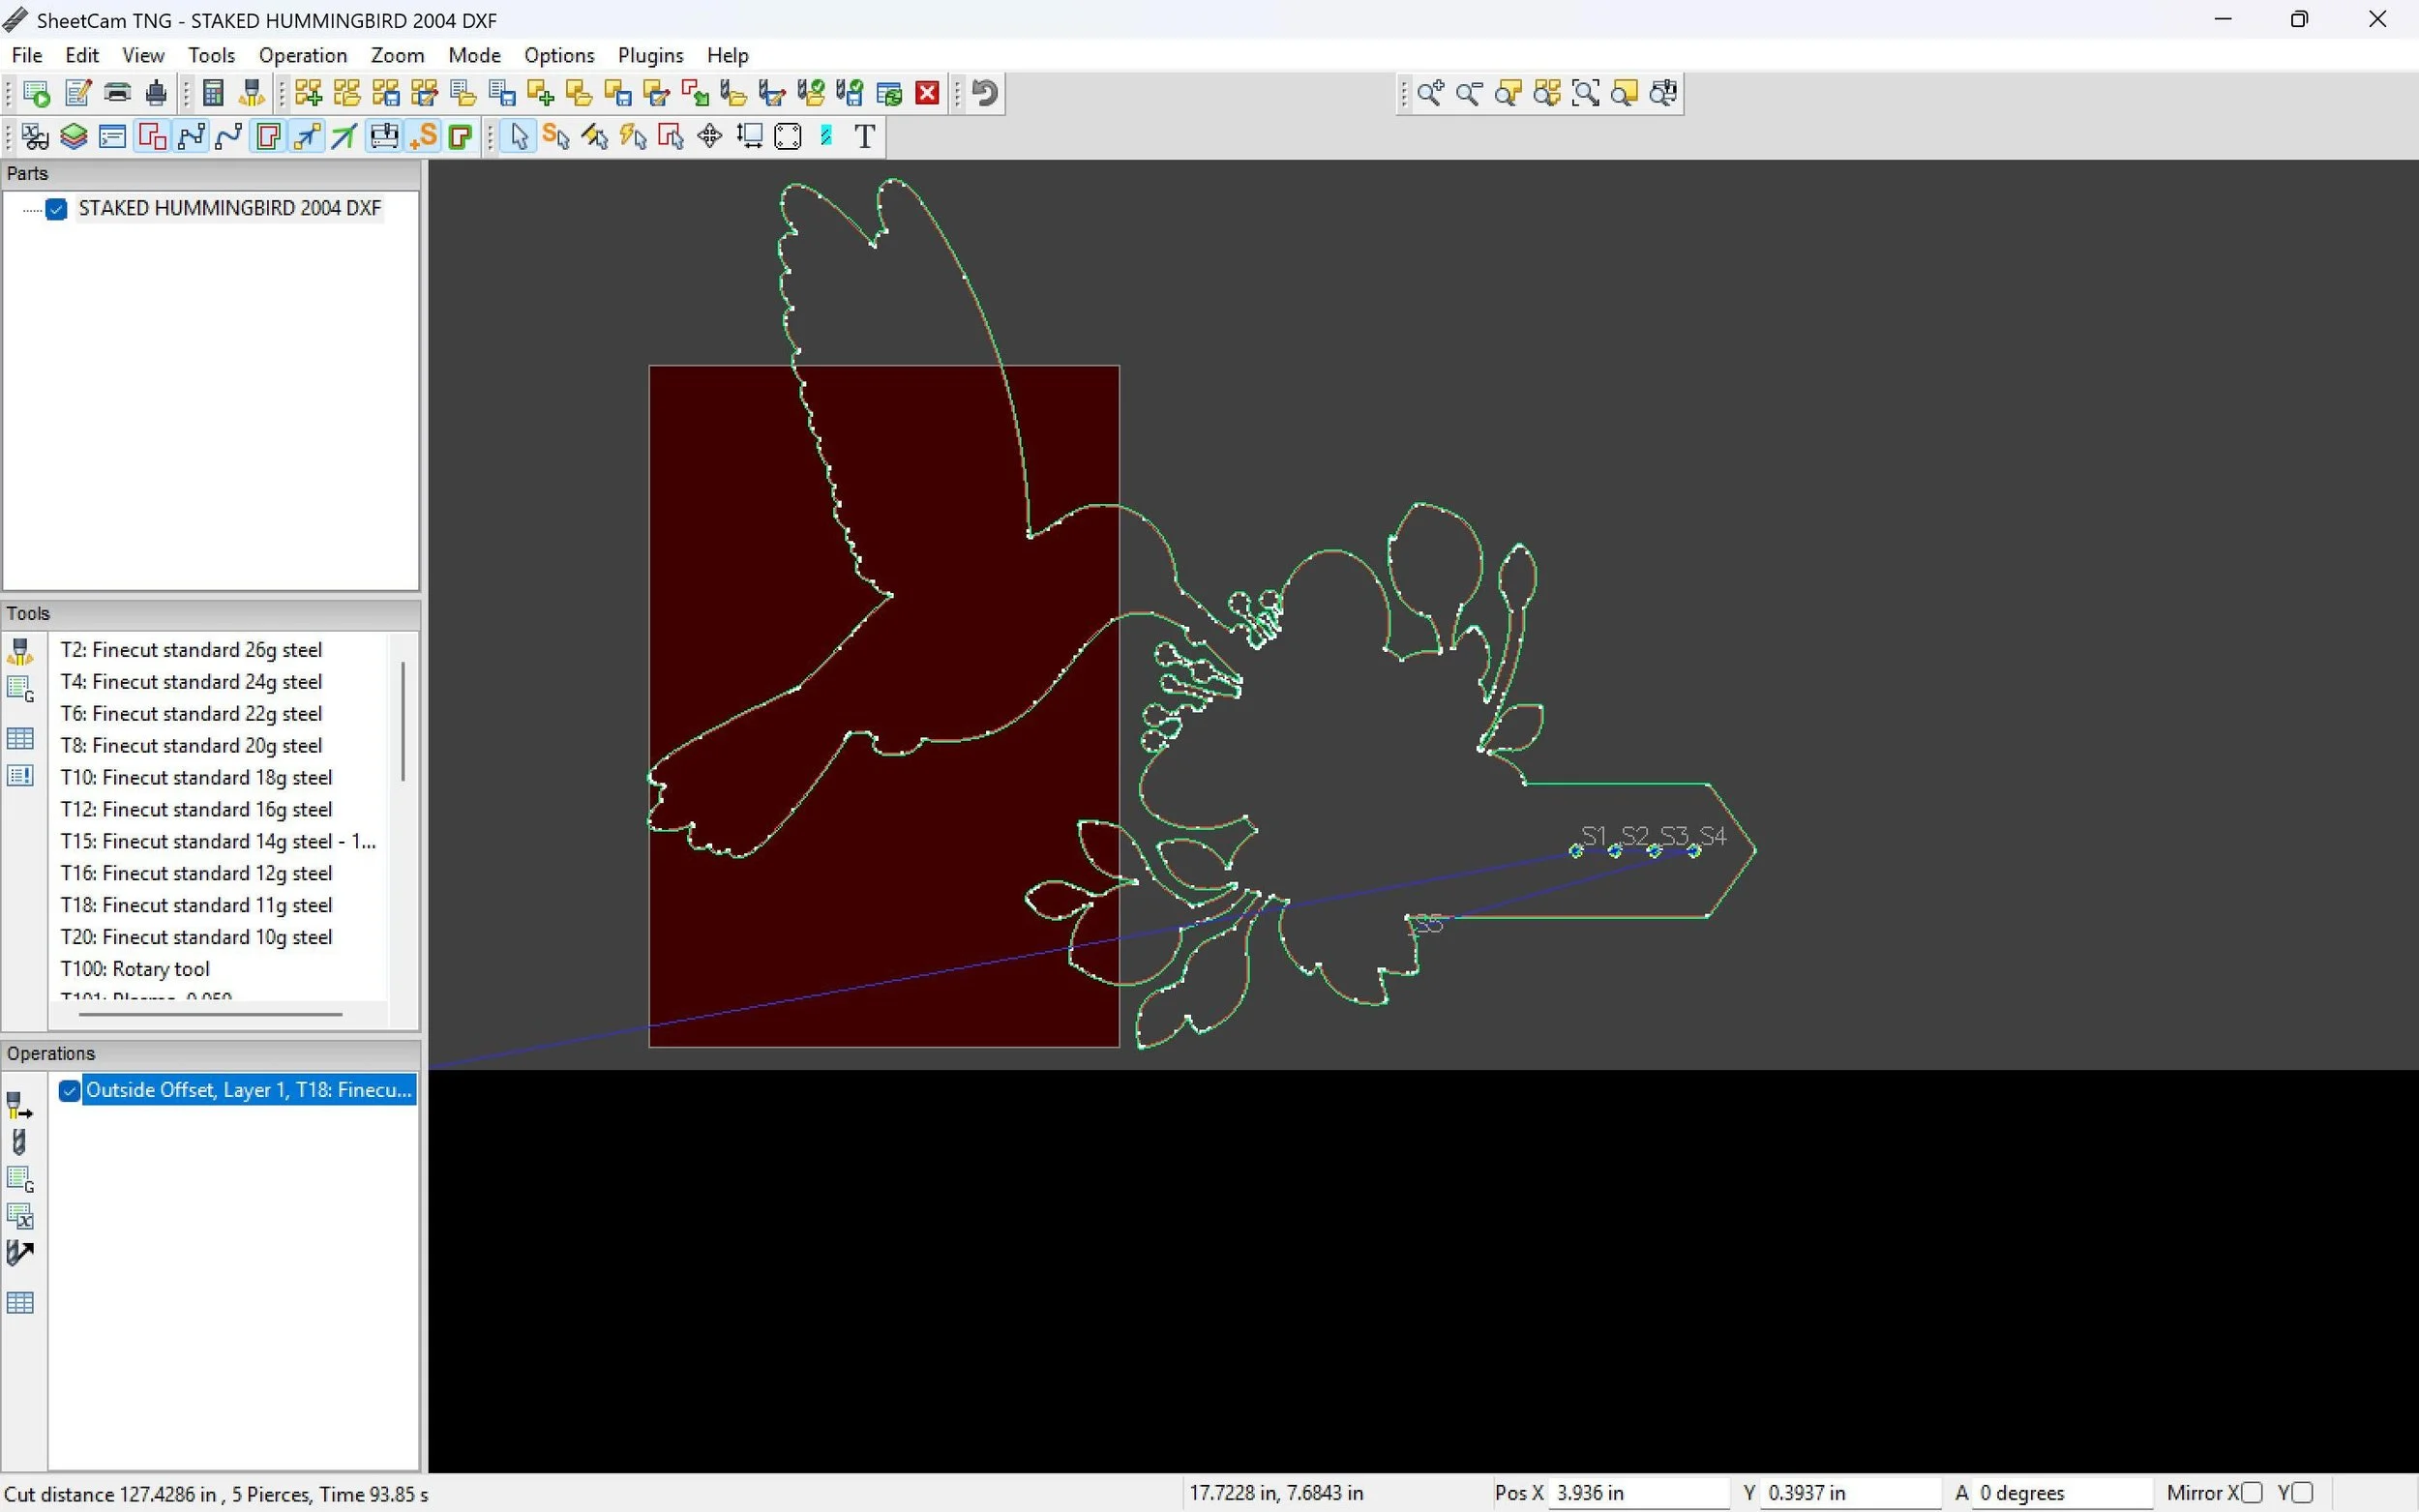Click the calculator icon in toolbar
Screen dimensions: 2419x1512
point(212,93)
